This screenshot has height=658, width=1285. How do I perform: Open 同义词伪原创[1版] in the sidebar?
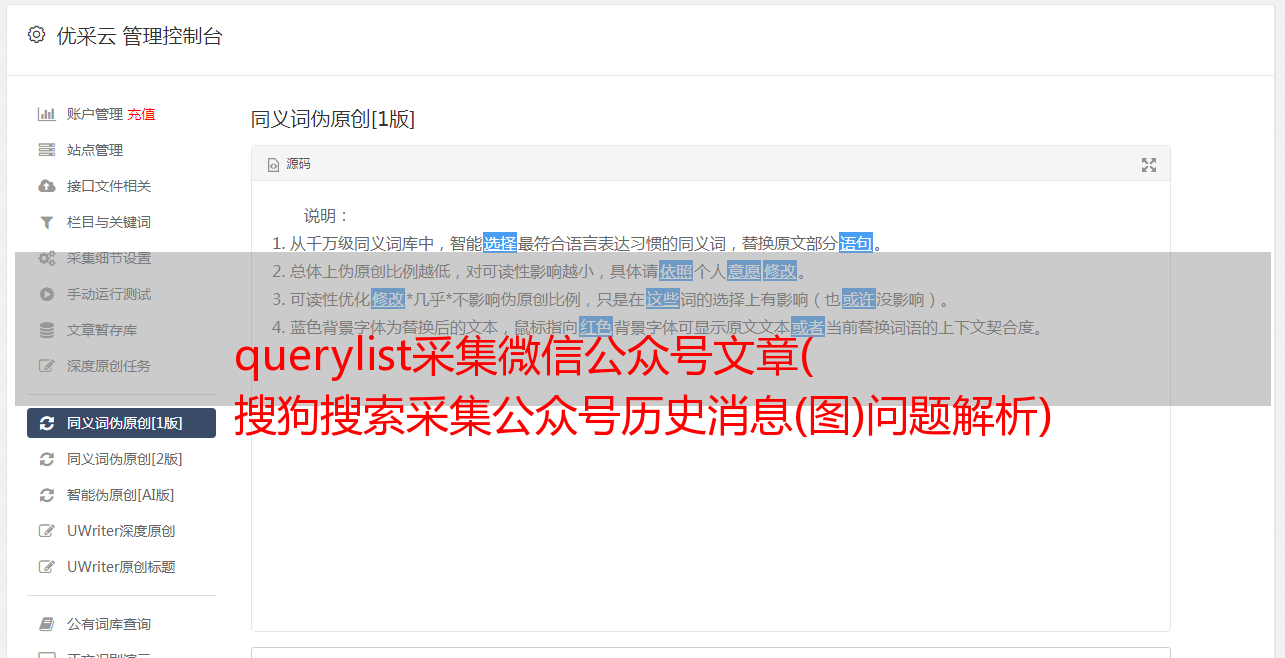121,423
